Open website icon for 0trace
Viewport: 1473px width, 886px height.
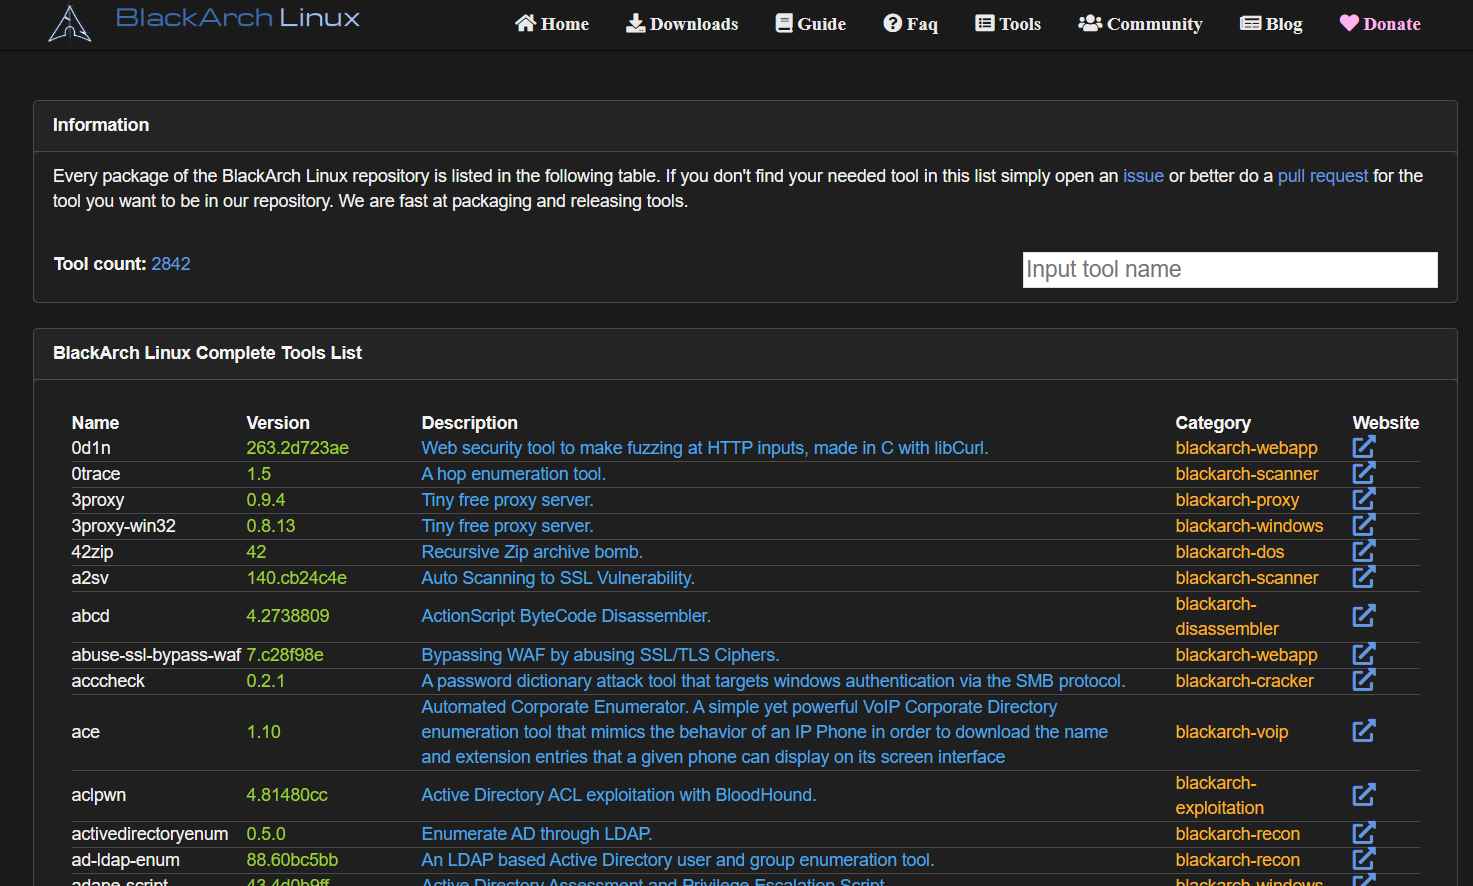click(1364, 473)
